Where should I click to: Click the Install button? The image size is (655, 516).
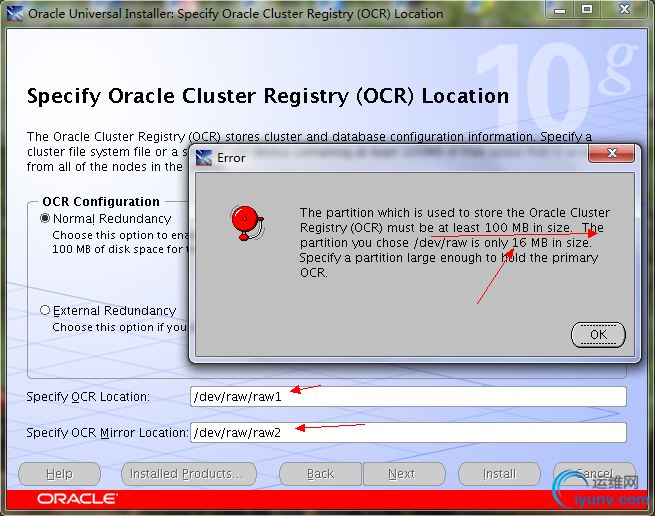point(499,474)
